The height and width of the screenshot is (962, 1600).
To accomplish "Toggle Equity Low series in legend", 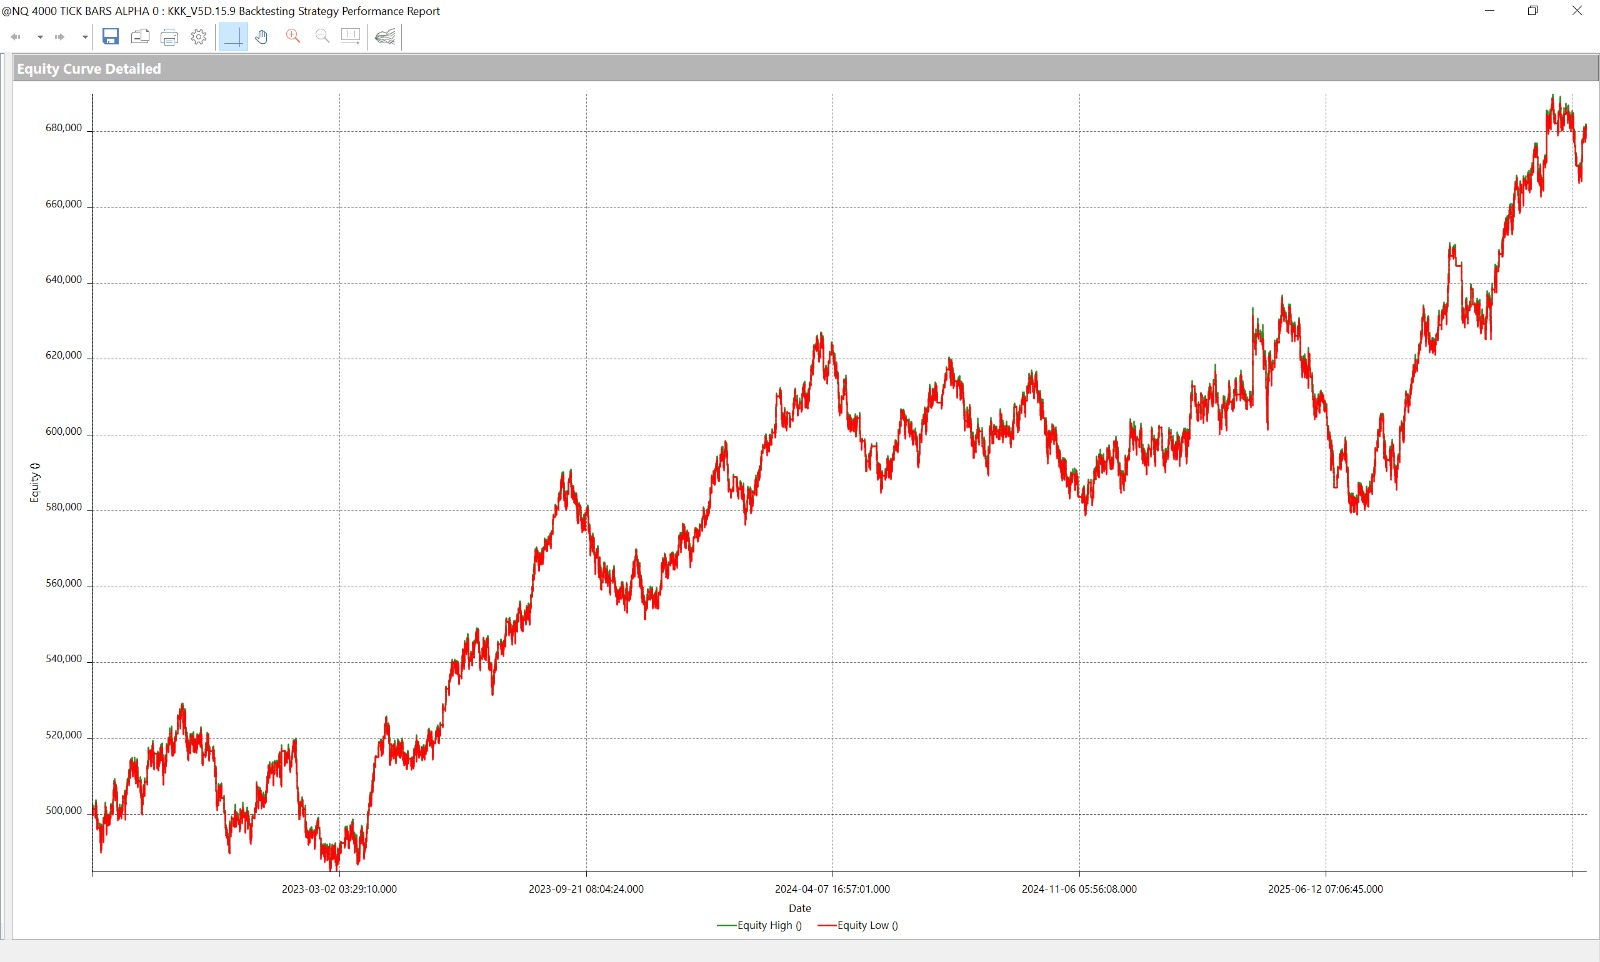I will 858,926.
